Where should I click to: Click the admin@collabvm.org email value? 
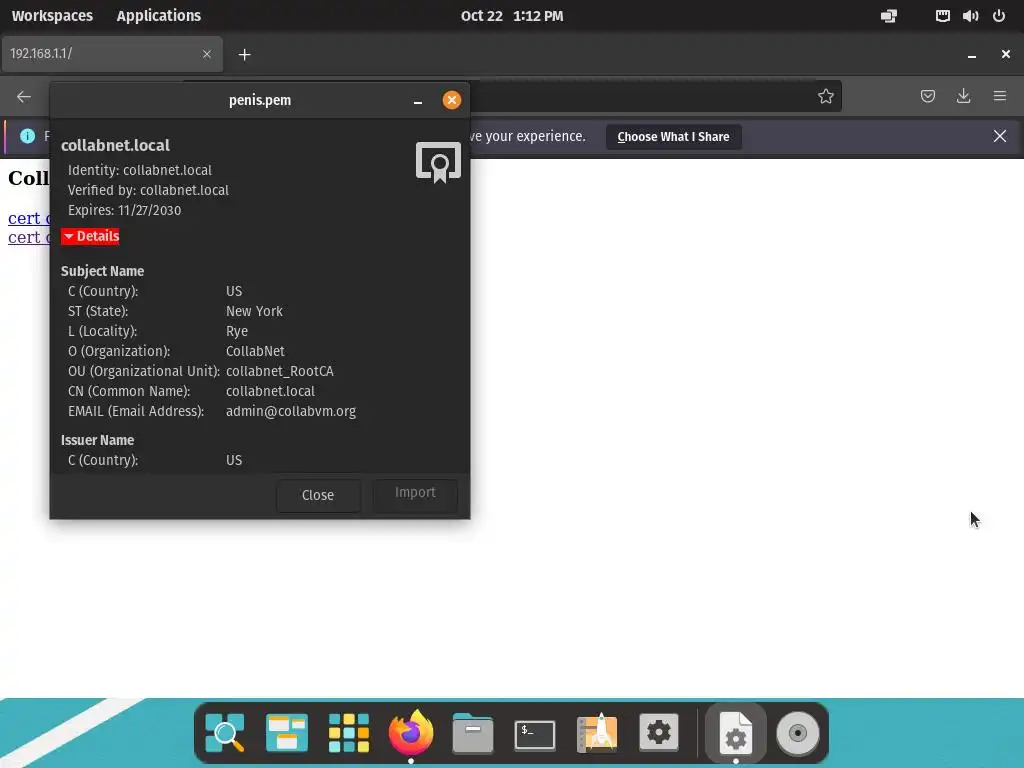291,411
